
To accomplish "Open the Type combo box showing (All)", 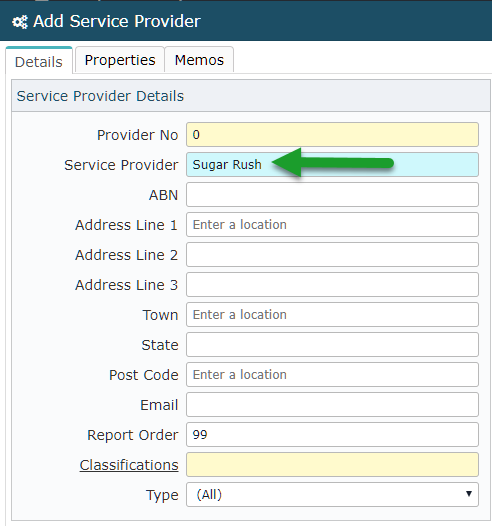I will pyautogui.click(x=332, y=494).
